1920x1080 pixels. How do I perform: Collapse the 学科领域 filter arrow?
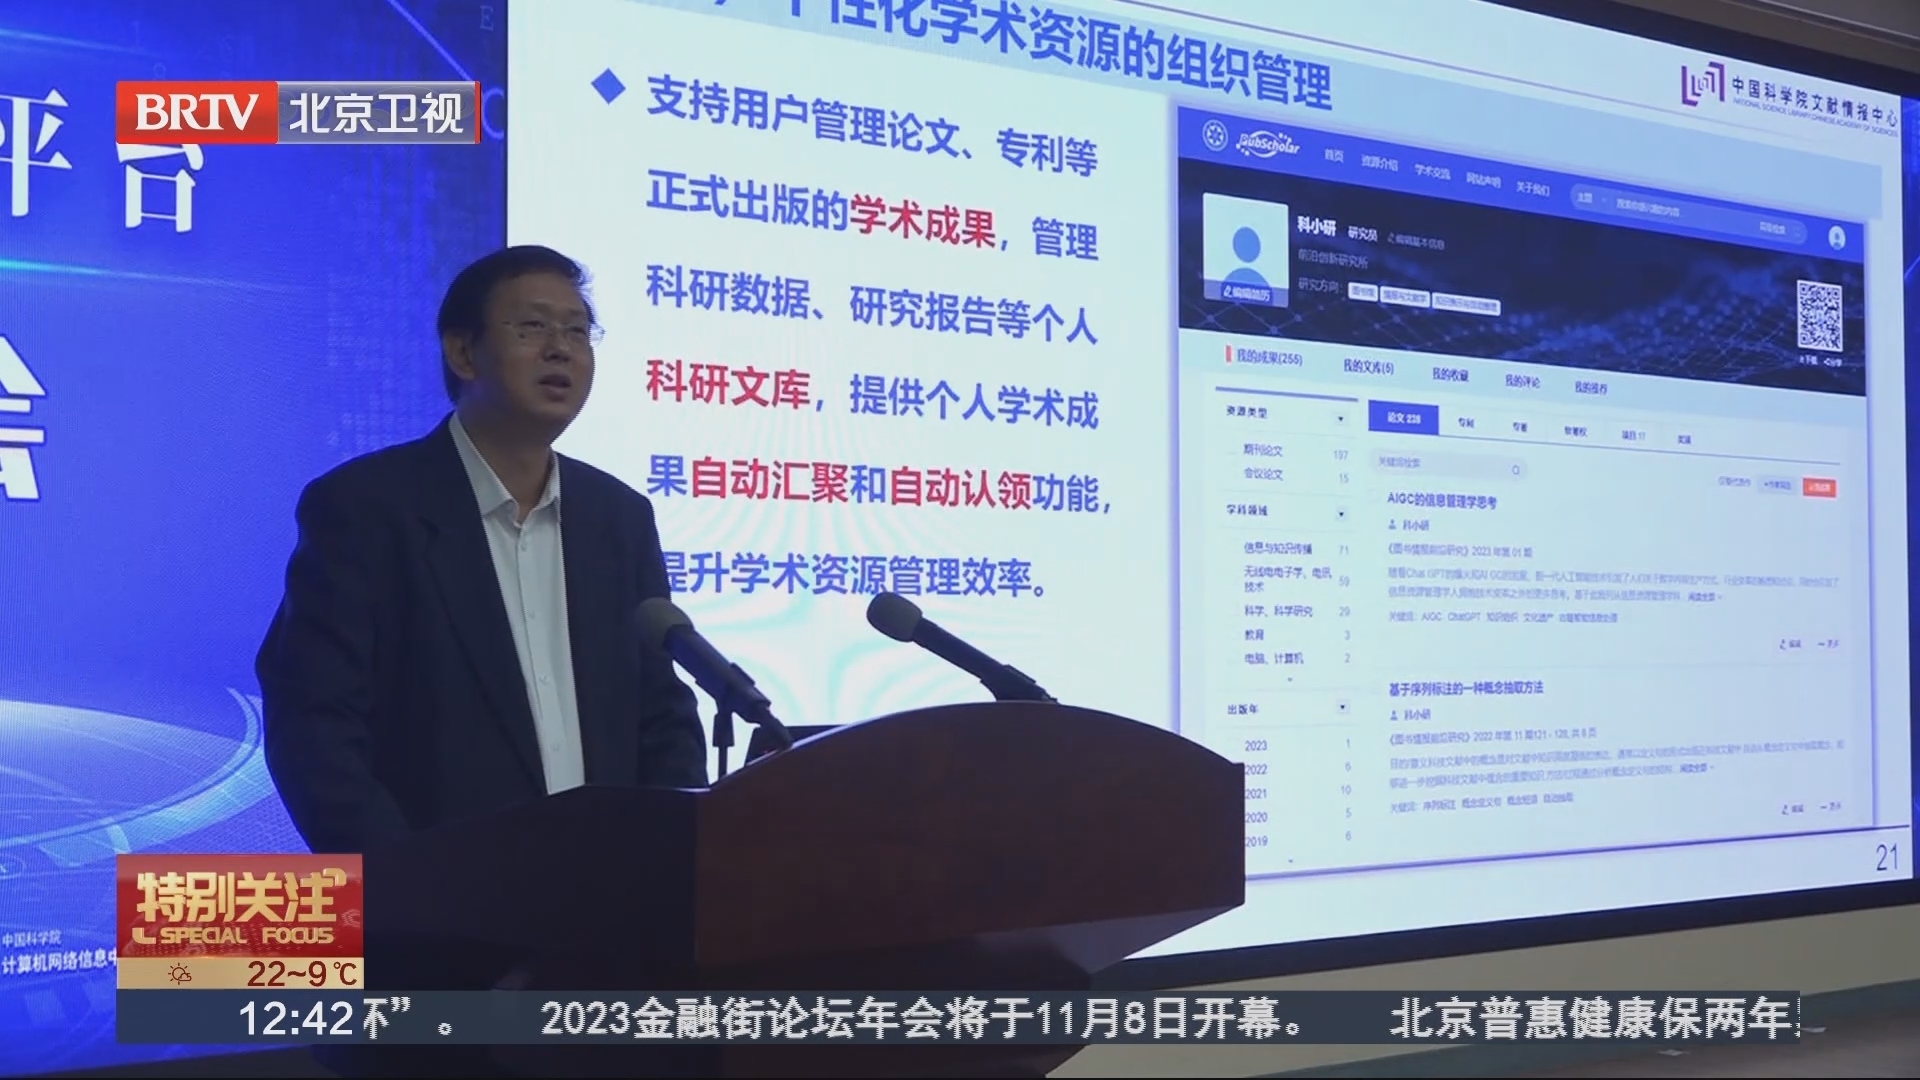[x=1341, y=514]
